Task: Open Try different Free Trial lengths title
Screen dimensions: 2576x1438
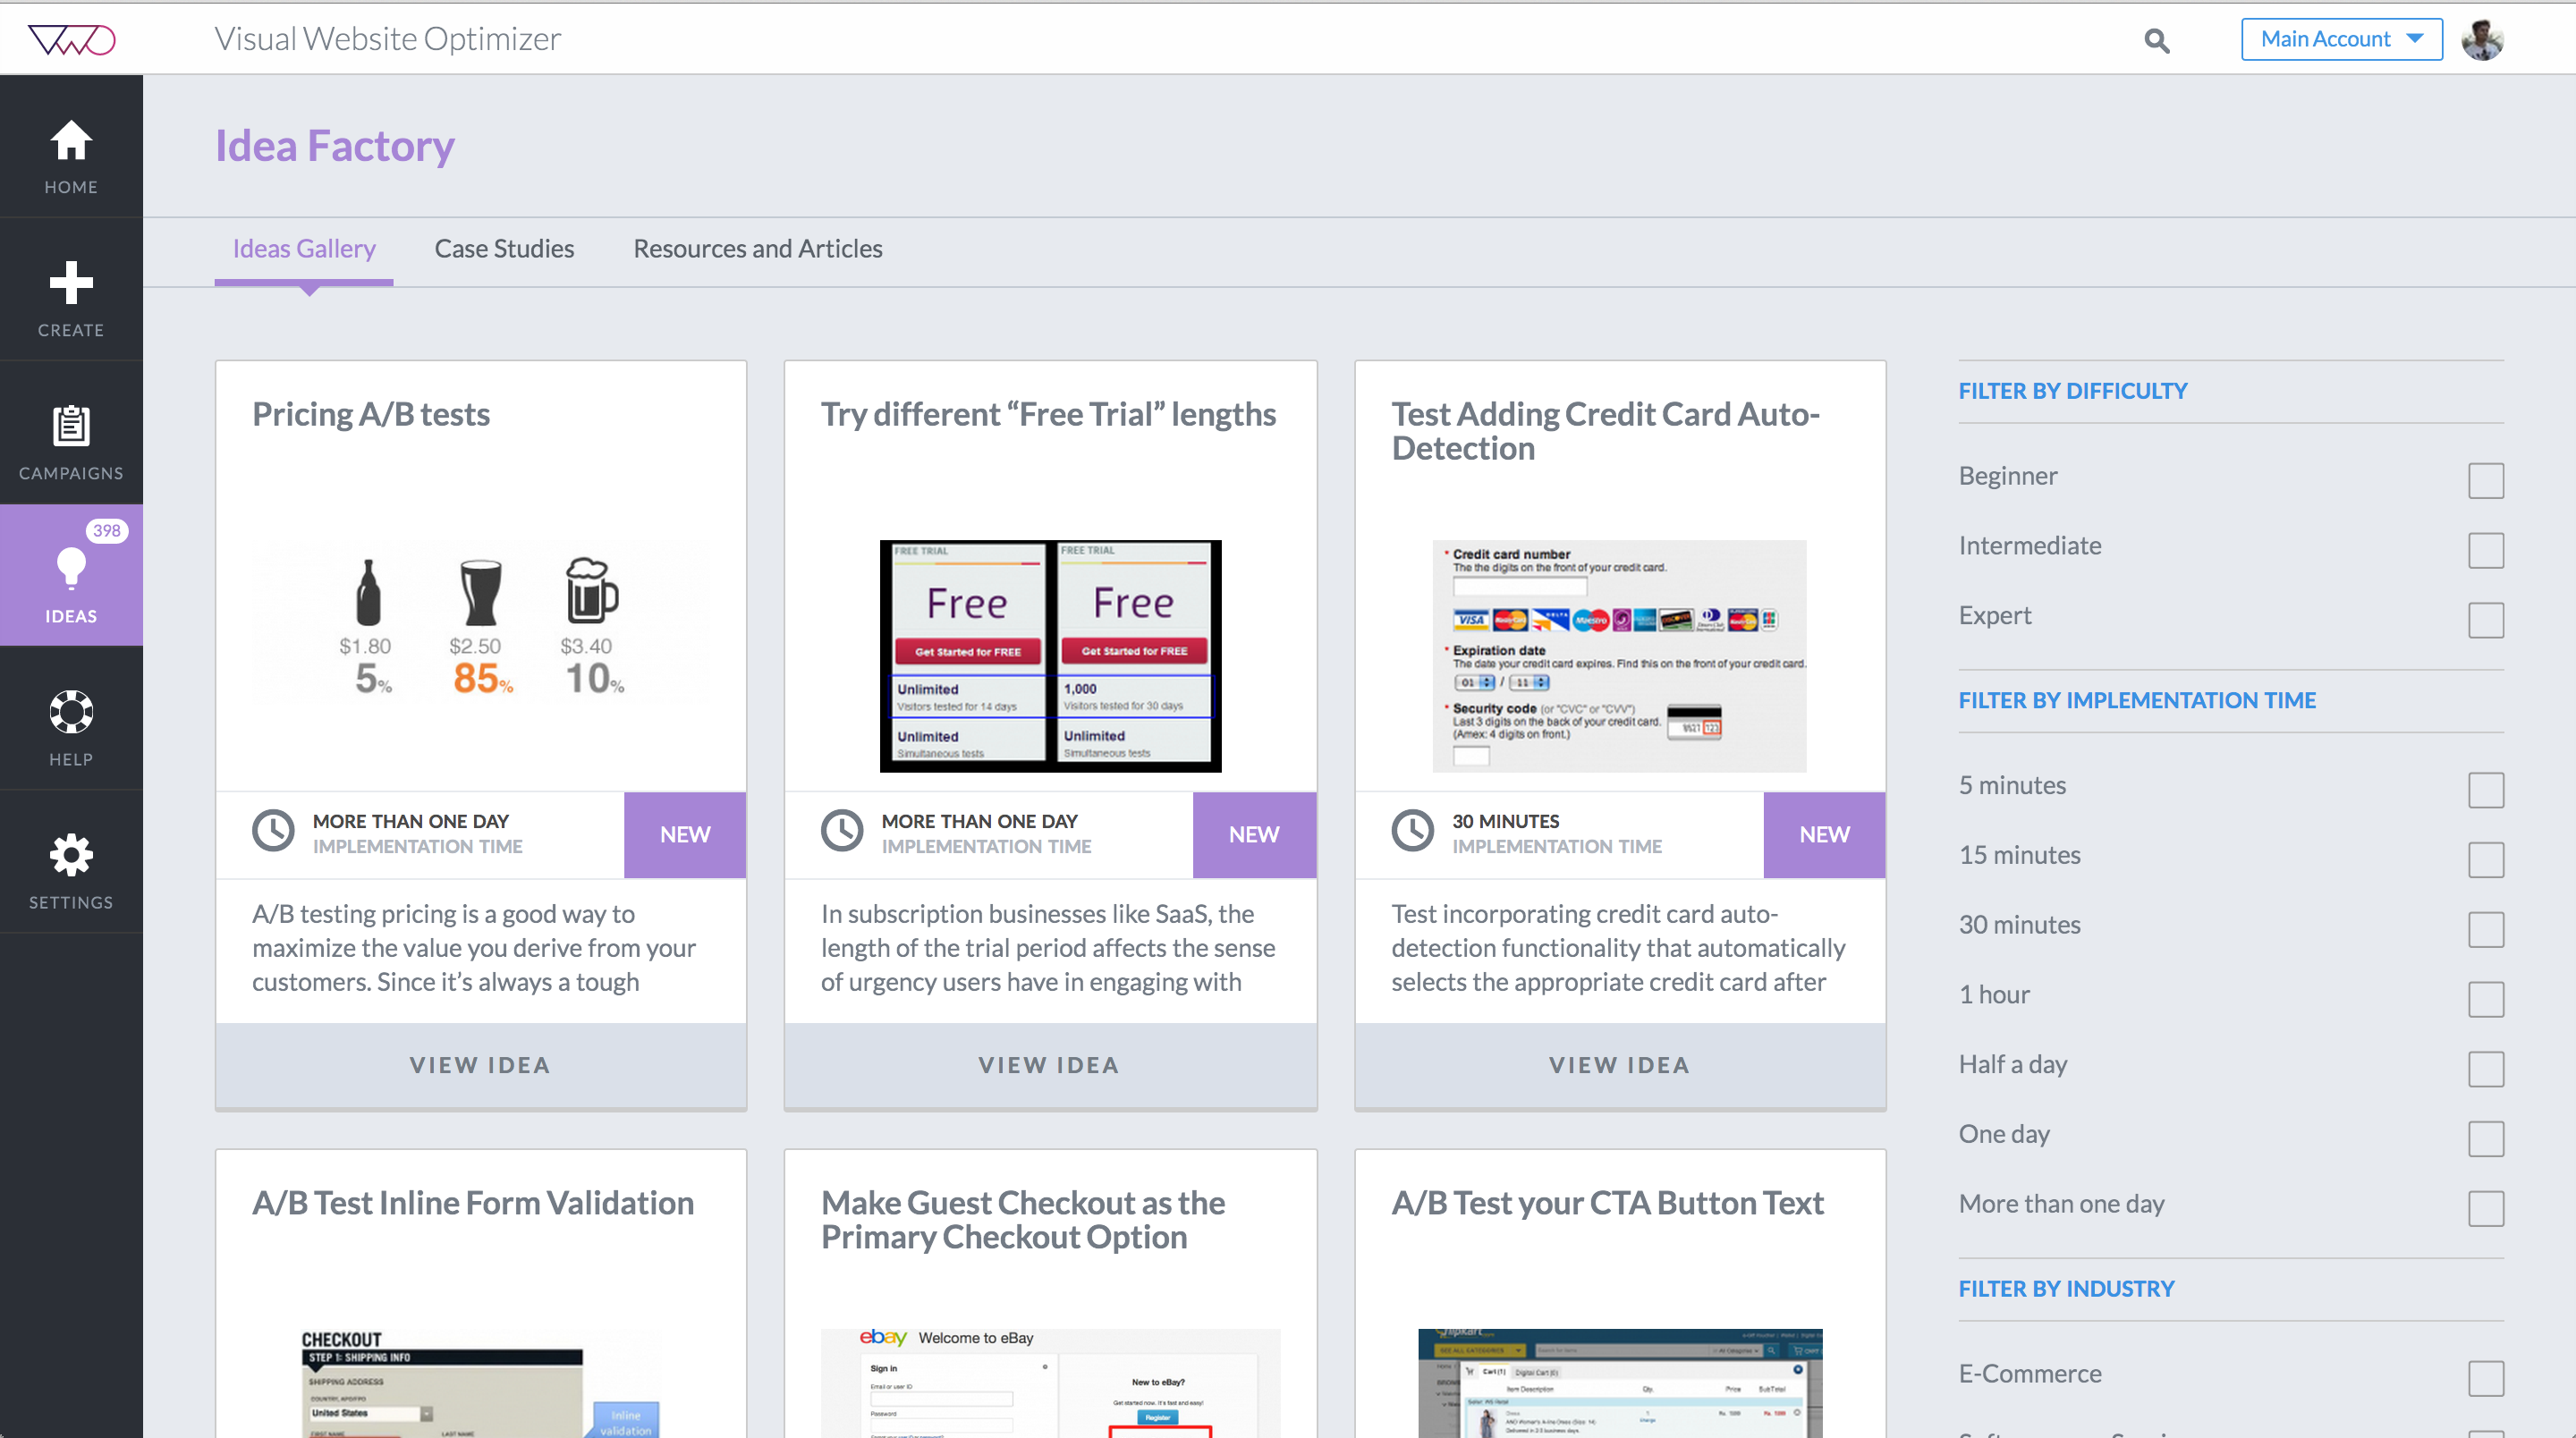Action: point(1048,414)
